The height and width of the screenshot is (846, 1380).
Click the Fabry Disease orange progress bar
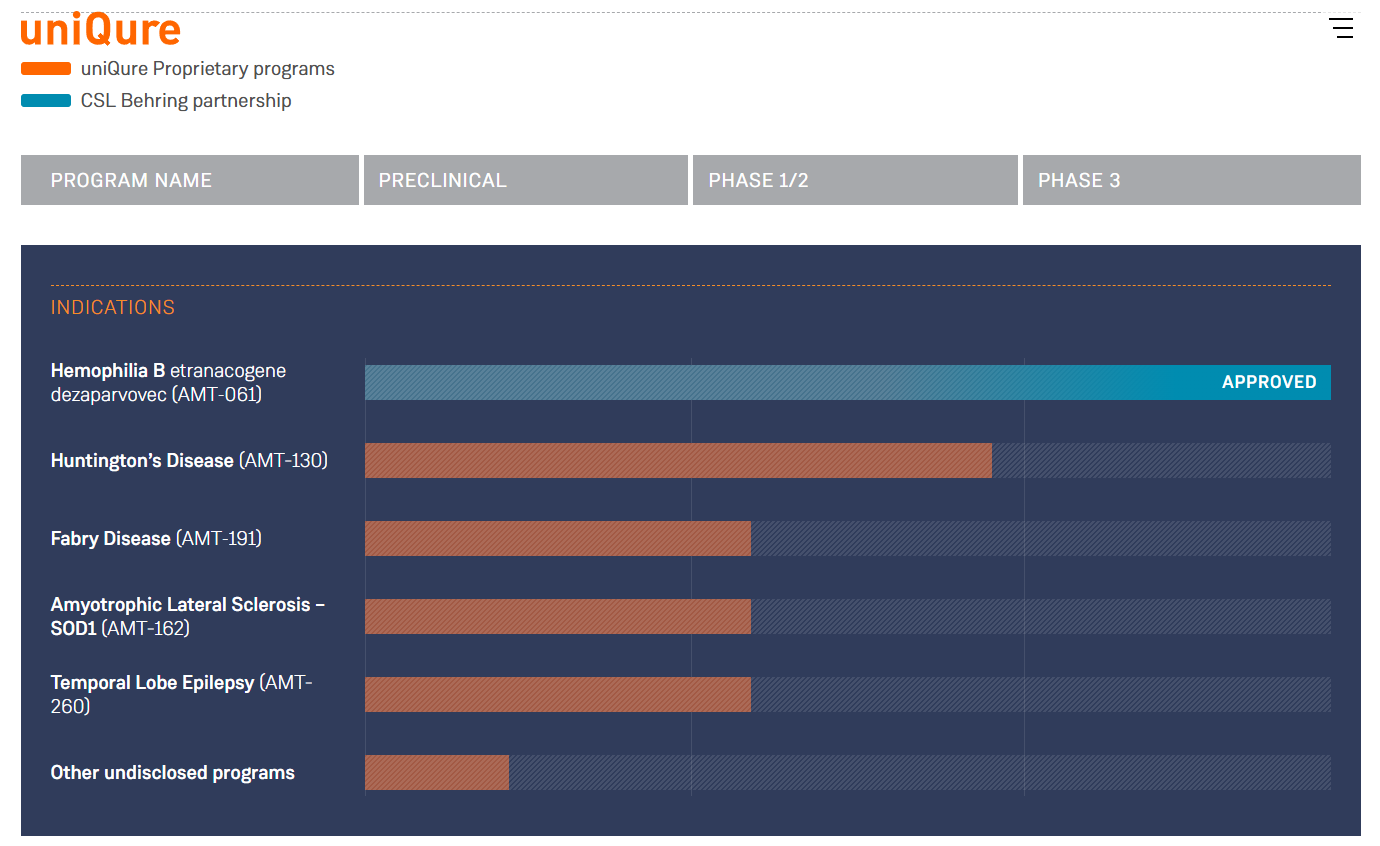(x=557, y=539)
